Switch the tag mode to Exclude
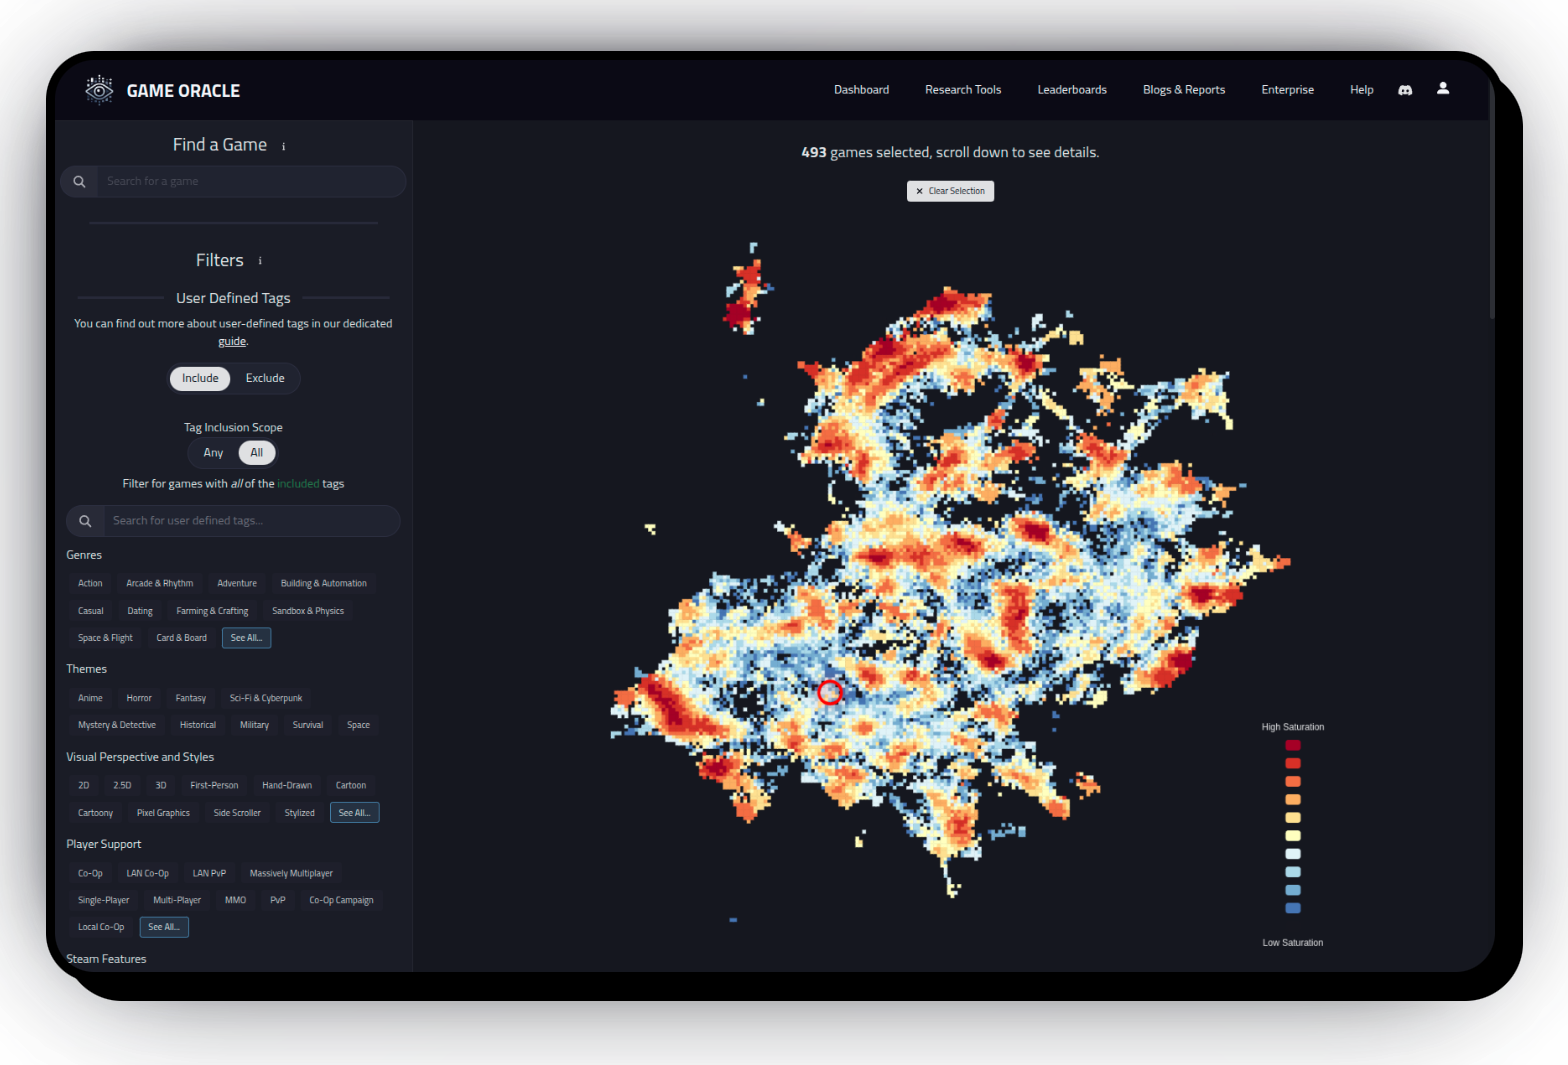The image size is (1568, 1065). [265, 378]
